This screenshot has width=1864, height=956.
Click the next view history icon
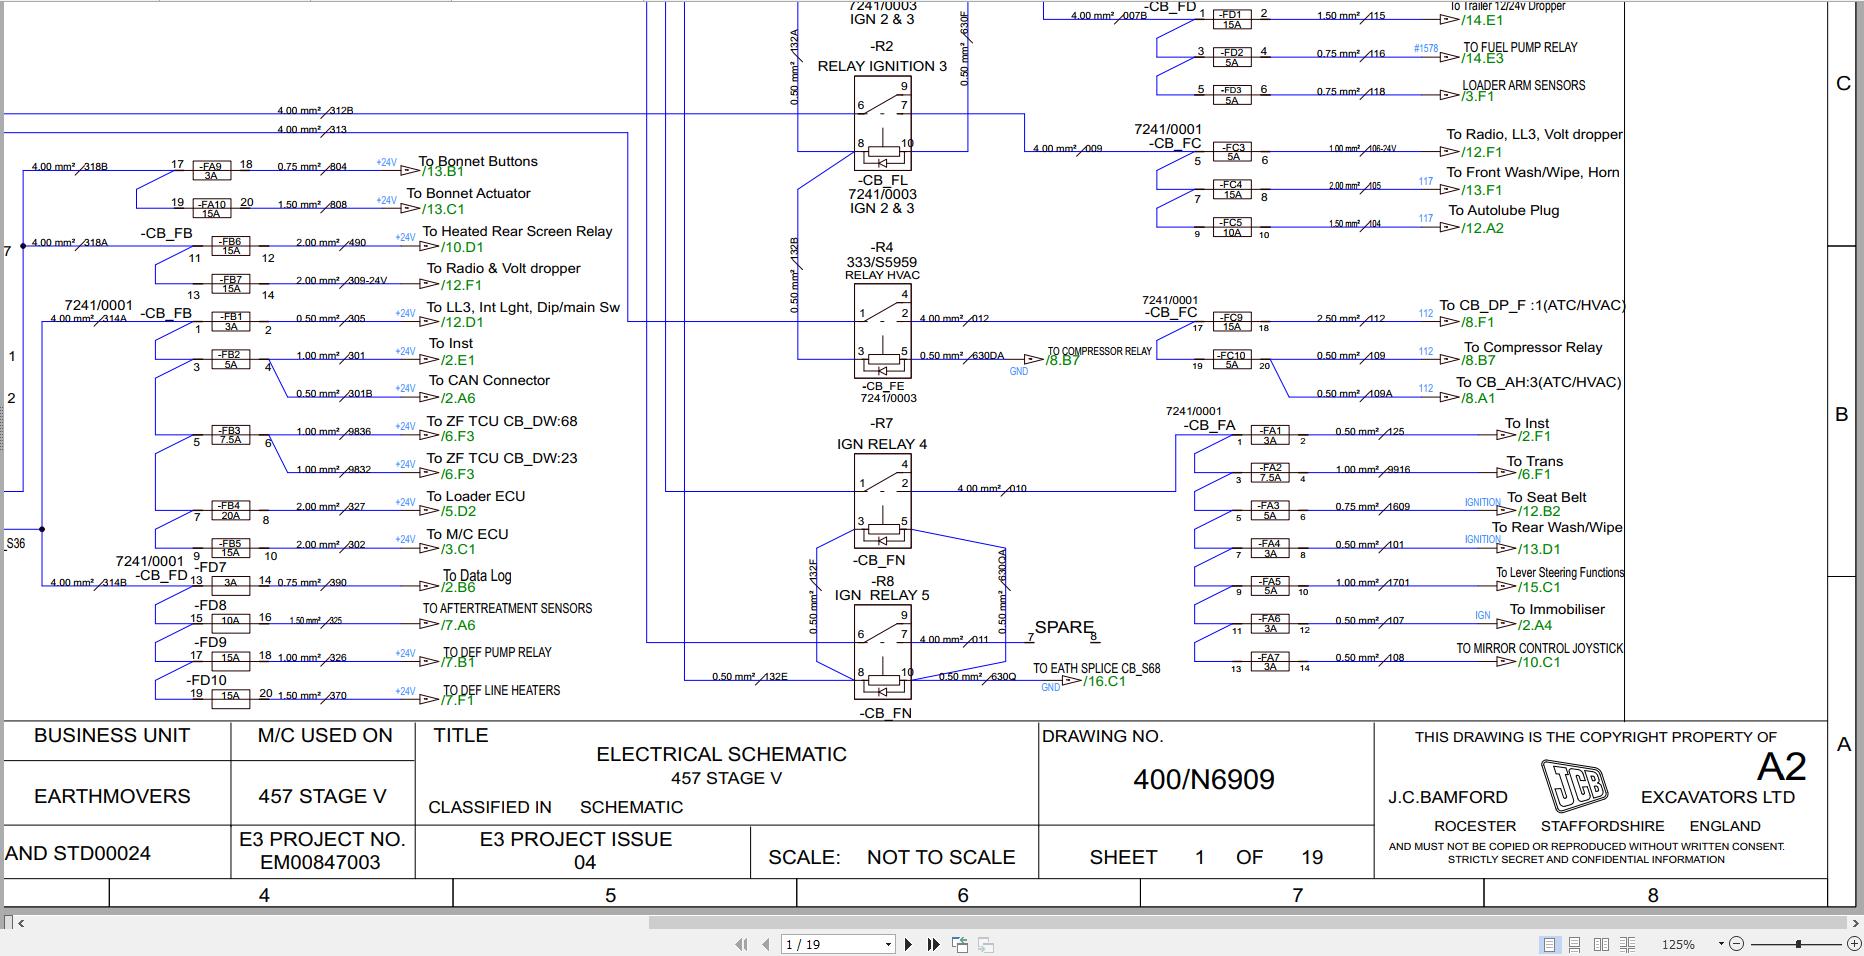click(x=987, y=944)
